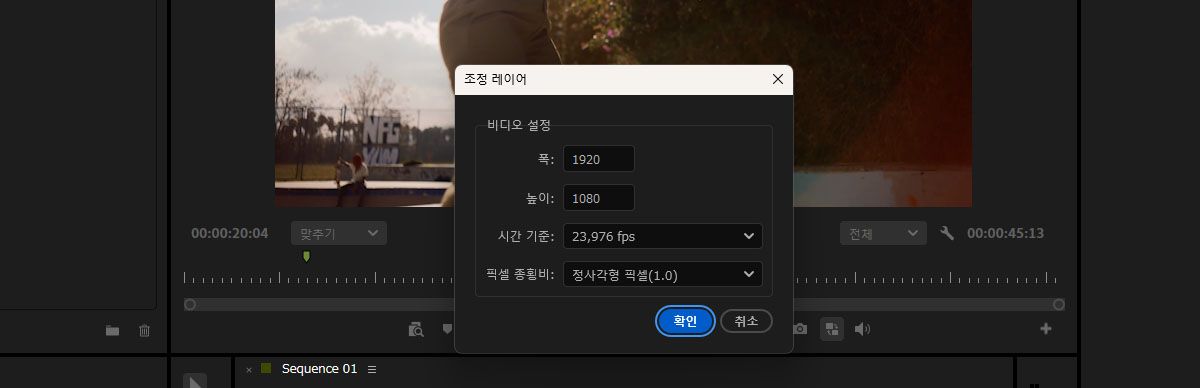The width and height of the screenshot is (1200, 388).
Task: Cancel the dialog with the 취소 button
Action: pos(746,321)
